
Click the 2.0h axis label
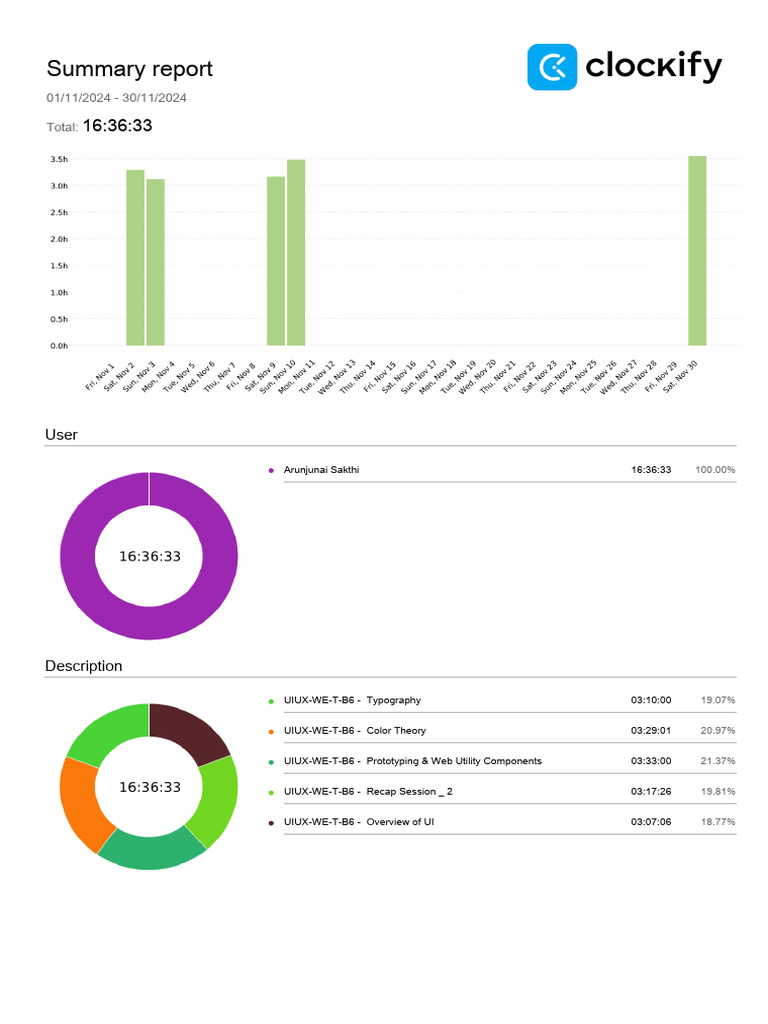coord(59,239)
